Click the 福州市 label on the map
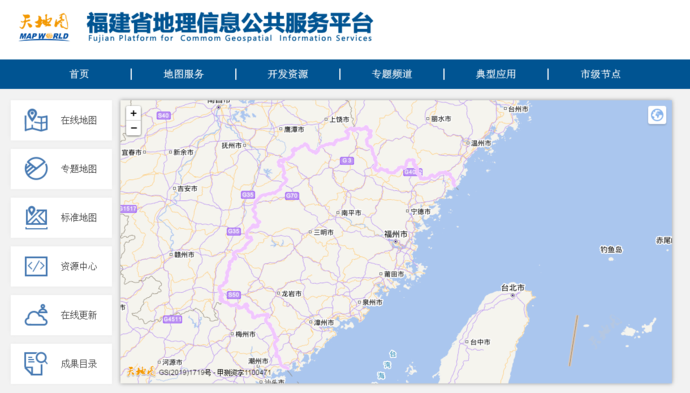 pos(396,234)
